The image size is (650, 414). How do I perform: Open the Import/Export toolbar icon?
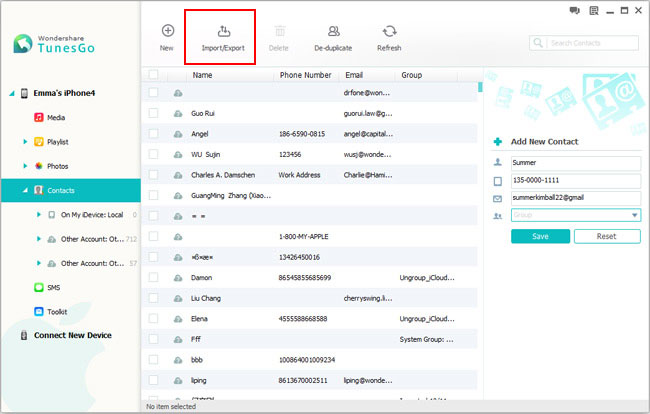pyautogui.click(x=223, y=31)
